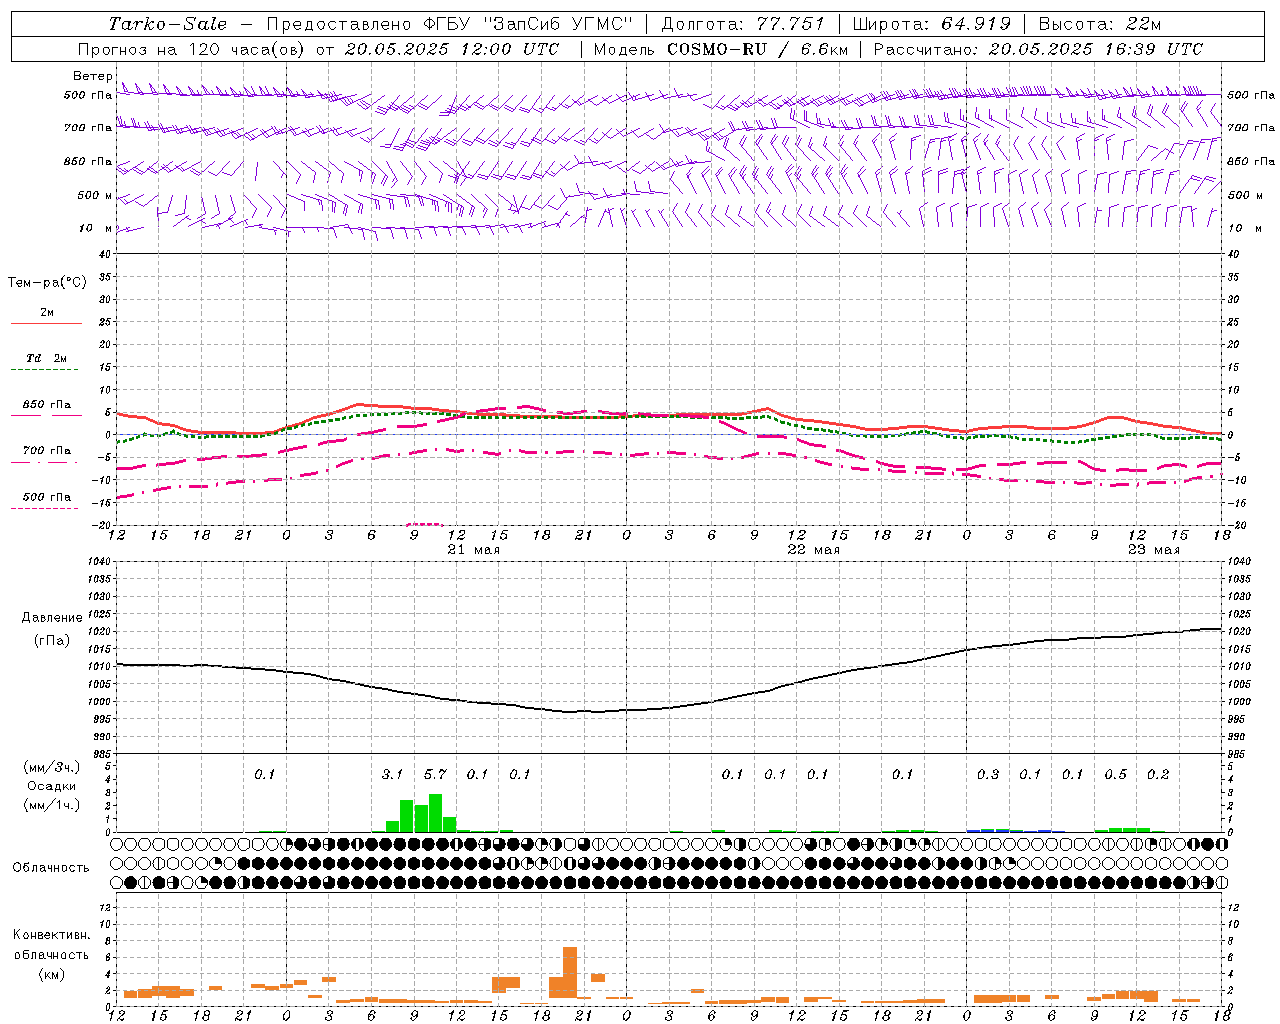Viewport: 1280px width, 1024px height.
Task: Click the 21 мая date label
Action: tap(473, 550)
